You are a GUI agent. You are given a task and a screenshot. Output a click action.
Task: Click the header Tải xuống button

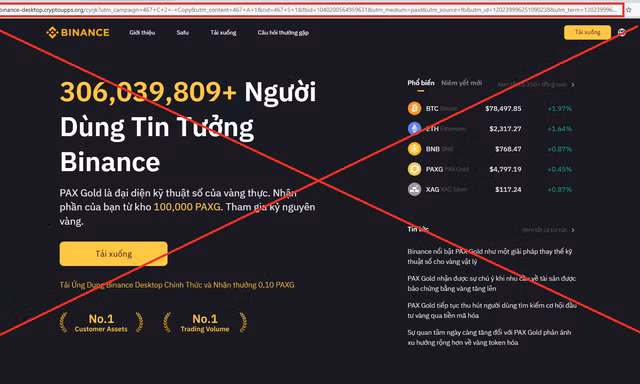coord(587,32)
